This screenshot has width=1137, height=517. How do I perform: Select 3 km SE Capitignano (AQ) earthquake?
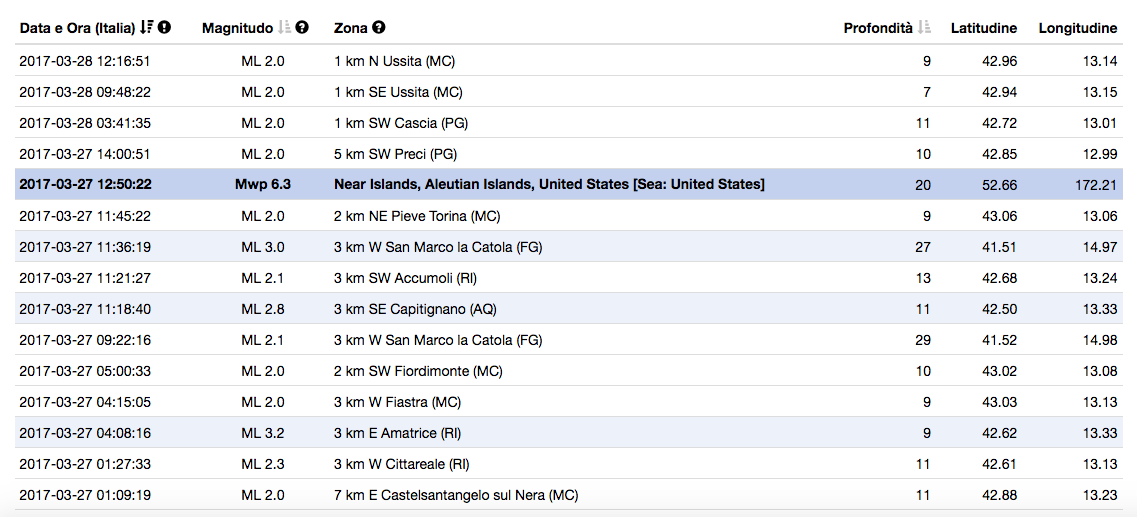pyautogui.click(x=568, y=309)
